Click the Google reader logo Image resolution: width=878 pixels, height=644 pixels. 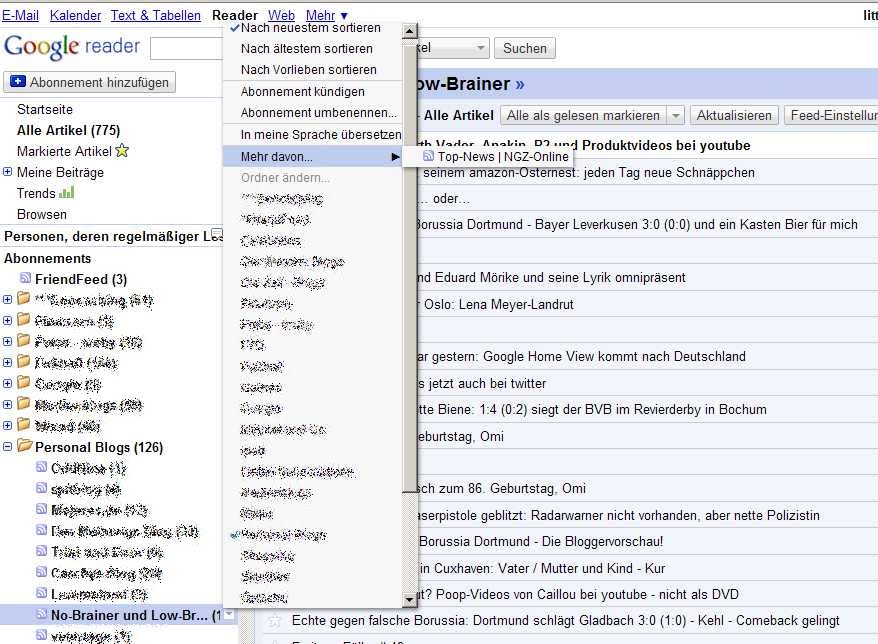click(x=72, y=47)
